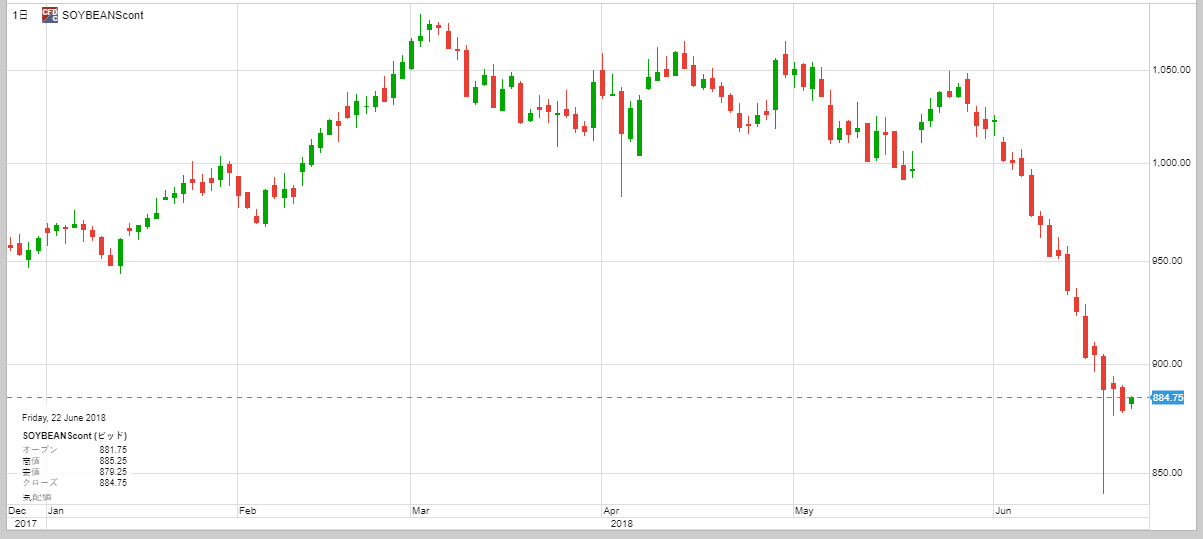Click Apr on the time axis

(x=610, y=511)
